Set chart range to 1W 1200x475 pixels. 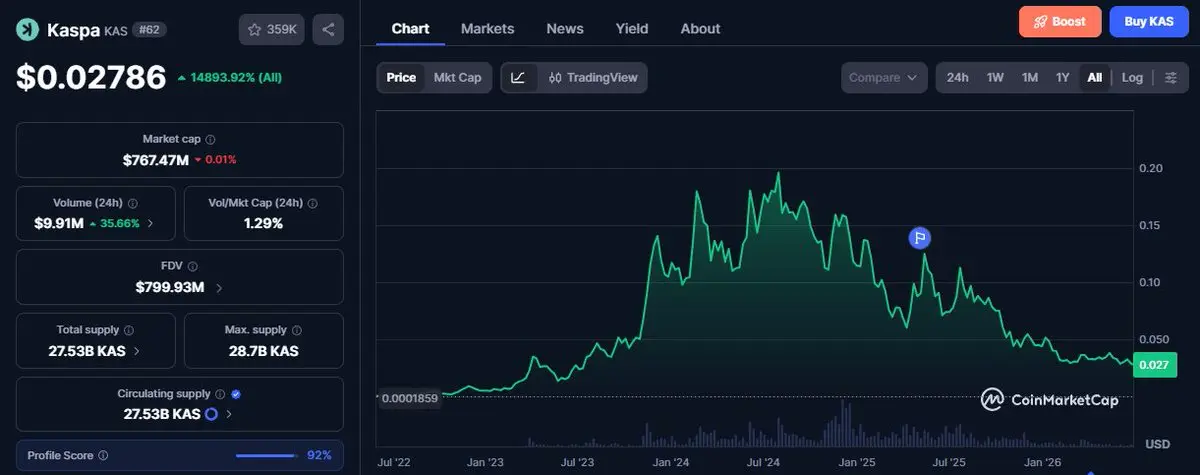point(995,77)
